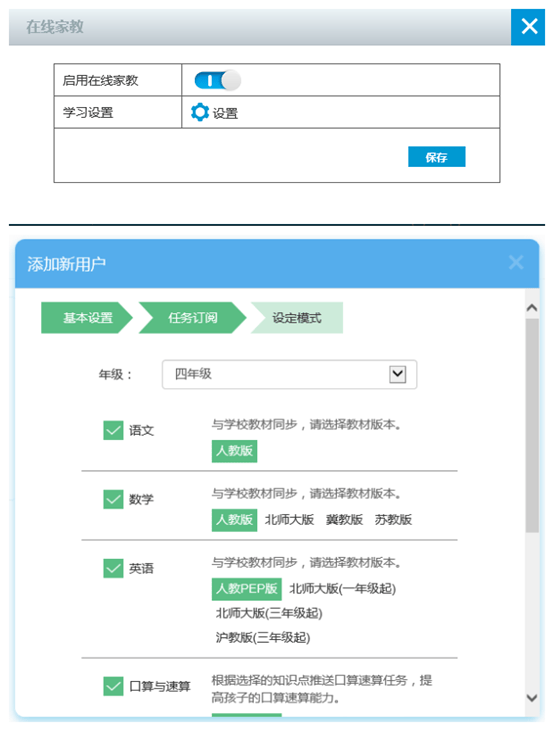The image size is (554, 731).
Task: Select 北师大版 for 数学 textbook
Action: click(x=289, y=519)
